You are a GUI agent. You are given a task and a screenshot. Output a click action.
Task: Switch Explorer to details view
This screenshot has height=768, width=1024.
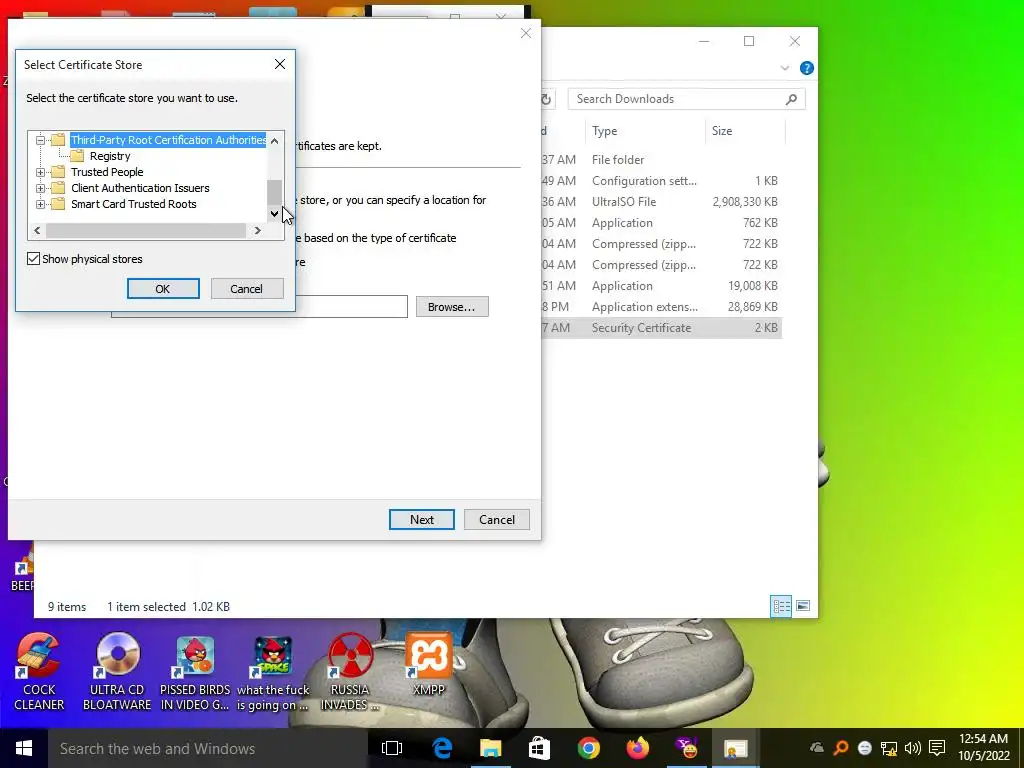point(781,606)
